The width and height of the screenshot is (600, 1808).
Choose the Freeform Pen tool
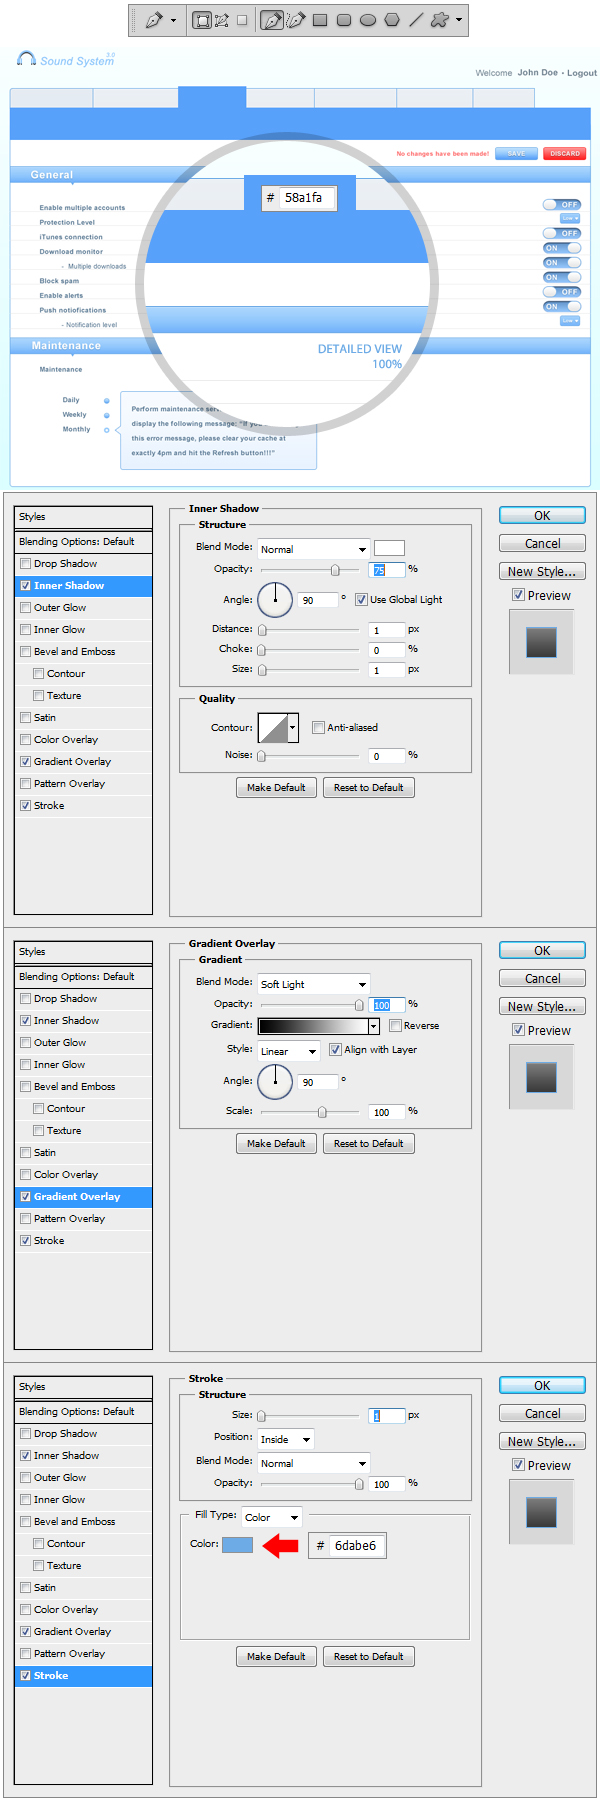296,20
